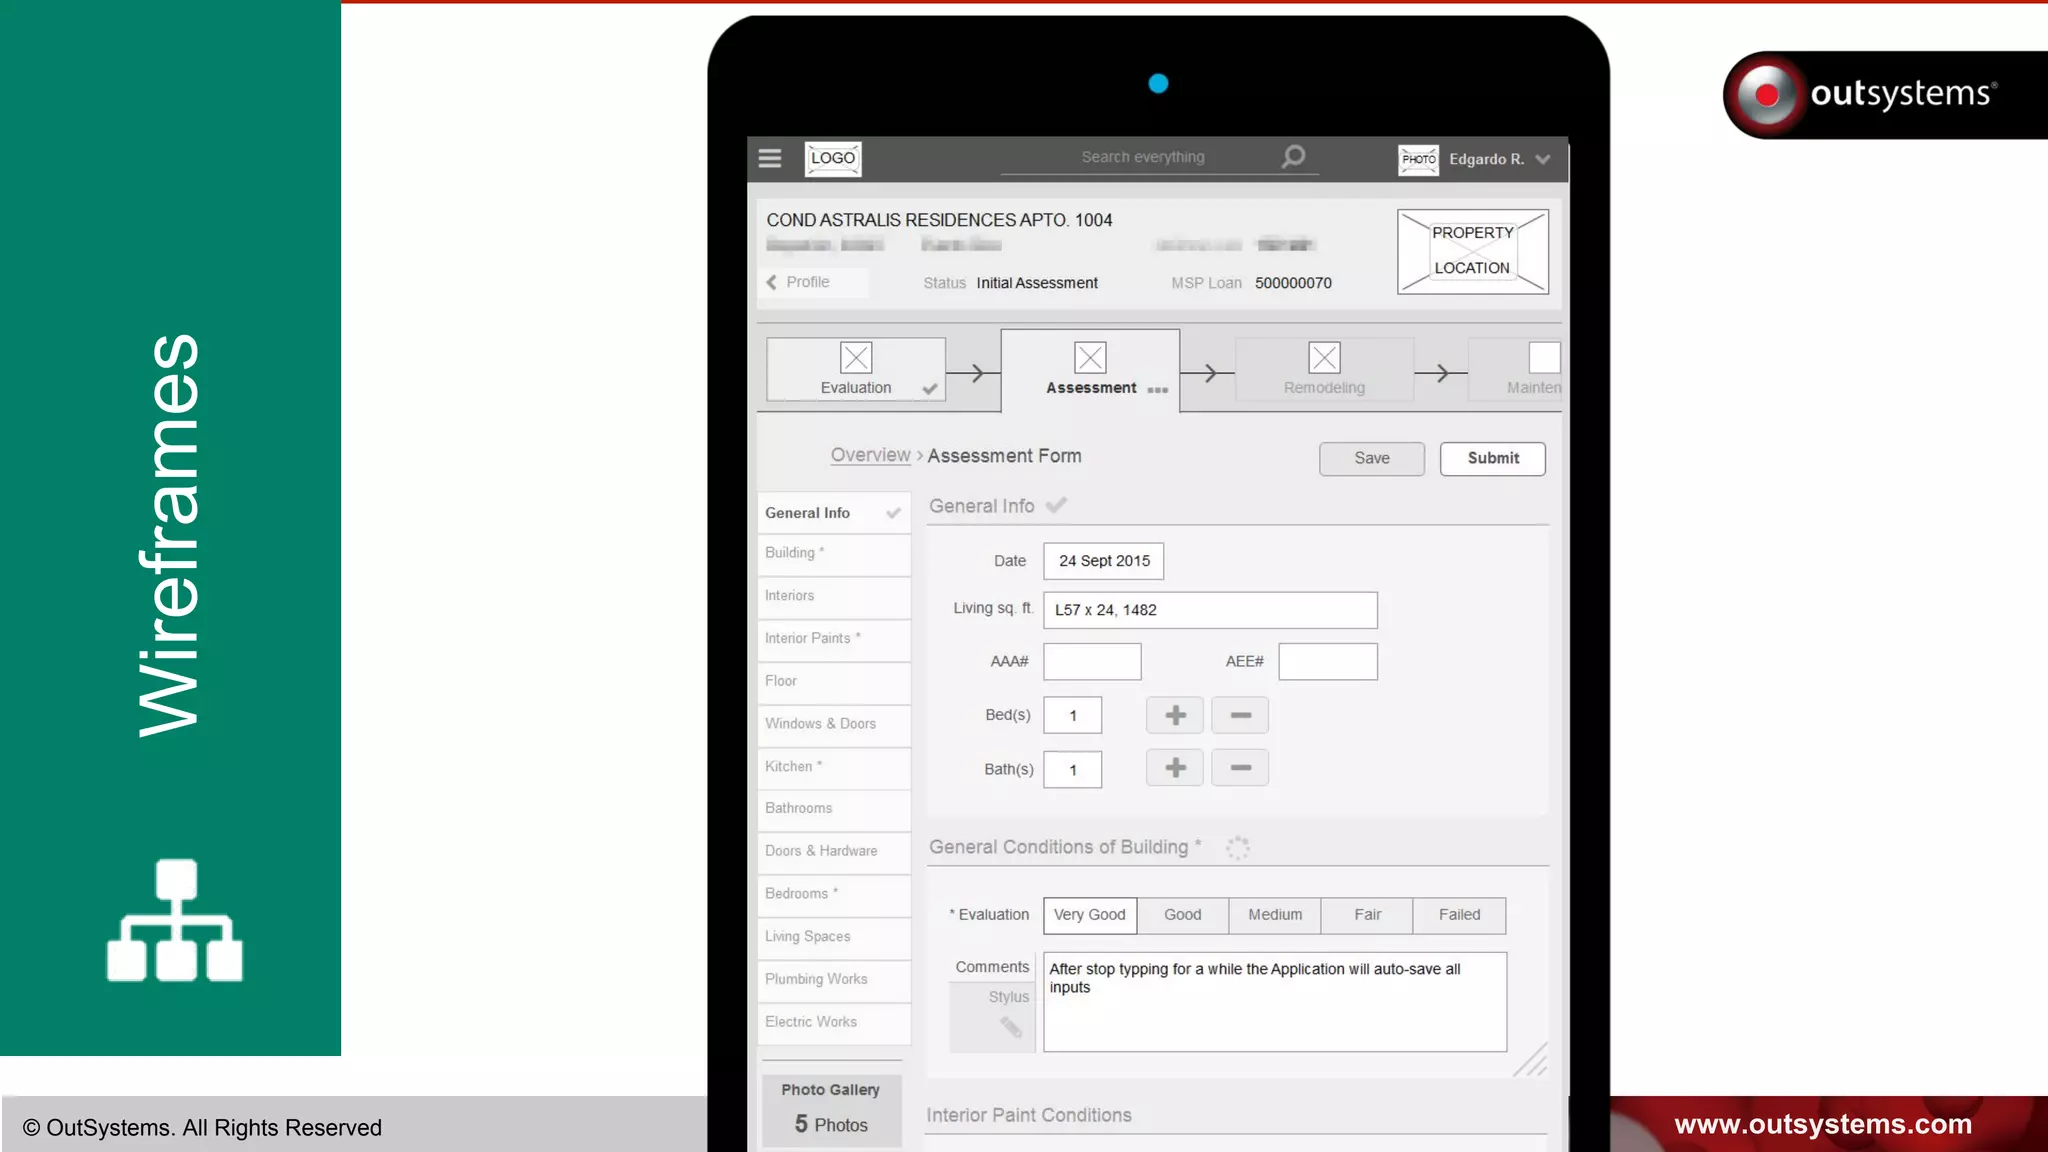2048x1152 pixels.
Task: Click the AEE# input field
Action: click(1328, 662)
